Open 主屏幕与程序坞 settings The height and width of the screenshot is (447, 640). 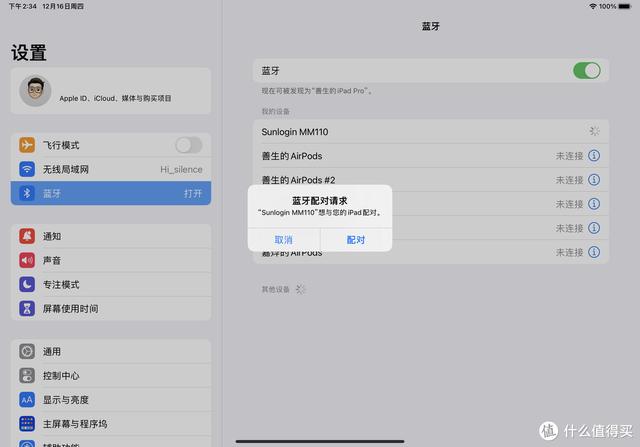(x=111, y=424)
